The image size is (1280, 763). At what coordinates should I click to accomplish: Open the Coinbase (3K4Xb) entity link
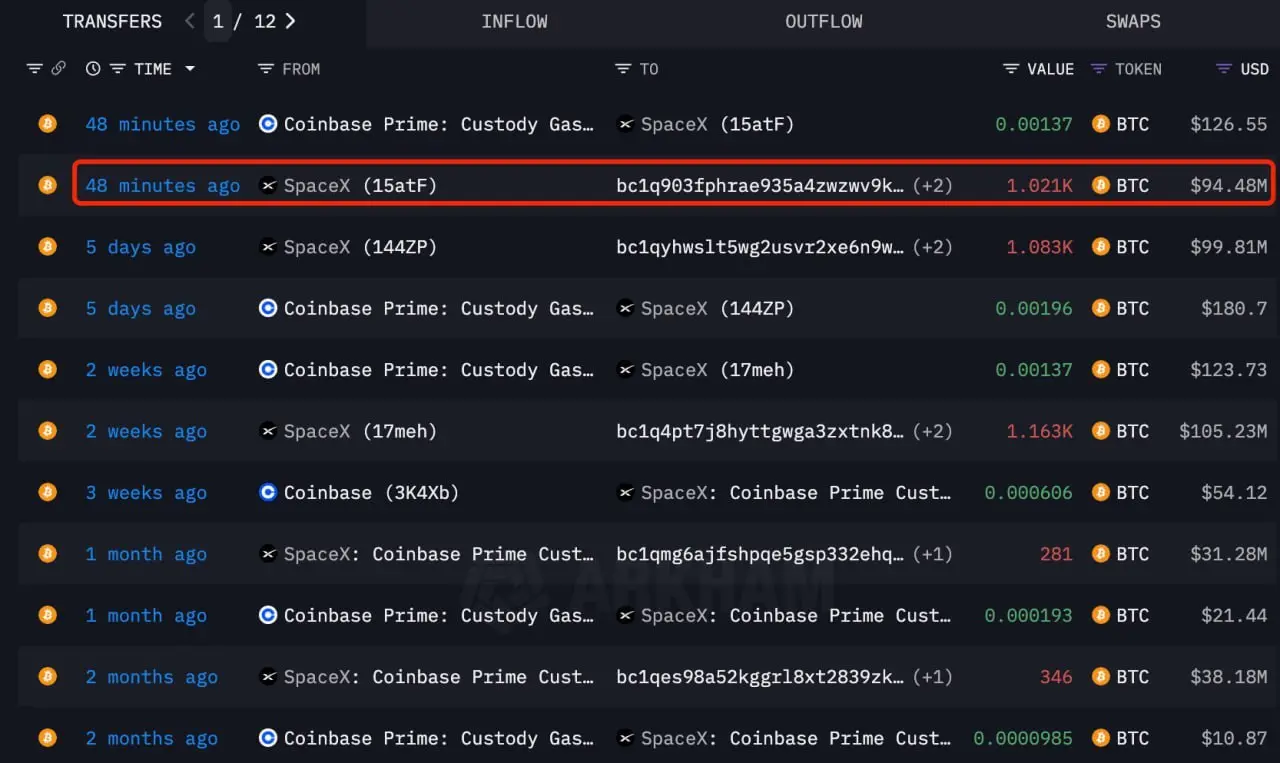371,492
